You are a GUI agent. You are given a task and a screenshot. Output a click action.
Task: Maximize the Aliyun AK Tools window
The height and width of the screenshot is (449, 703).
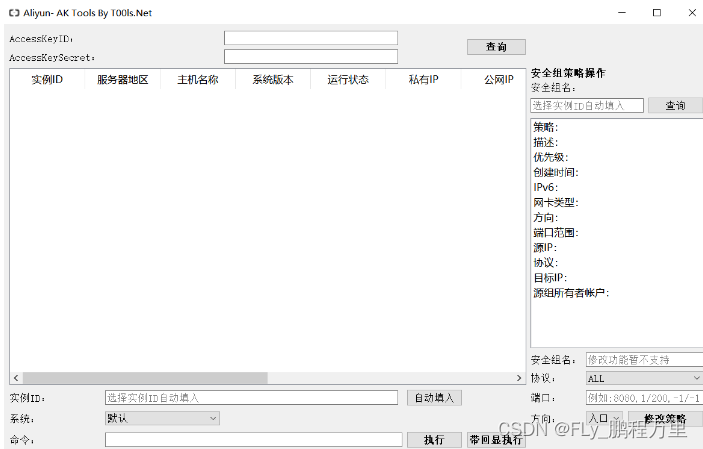tap(657, 13)
